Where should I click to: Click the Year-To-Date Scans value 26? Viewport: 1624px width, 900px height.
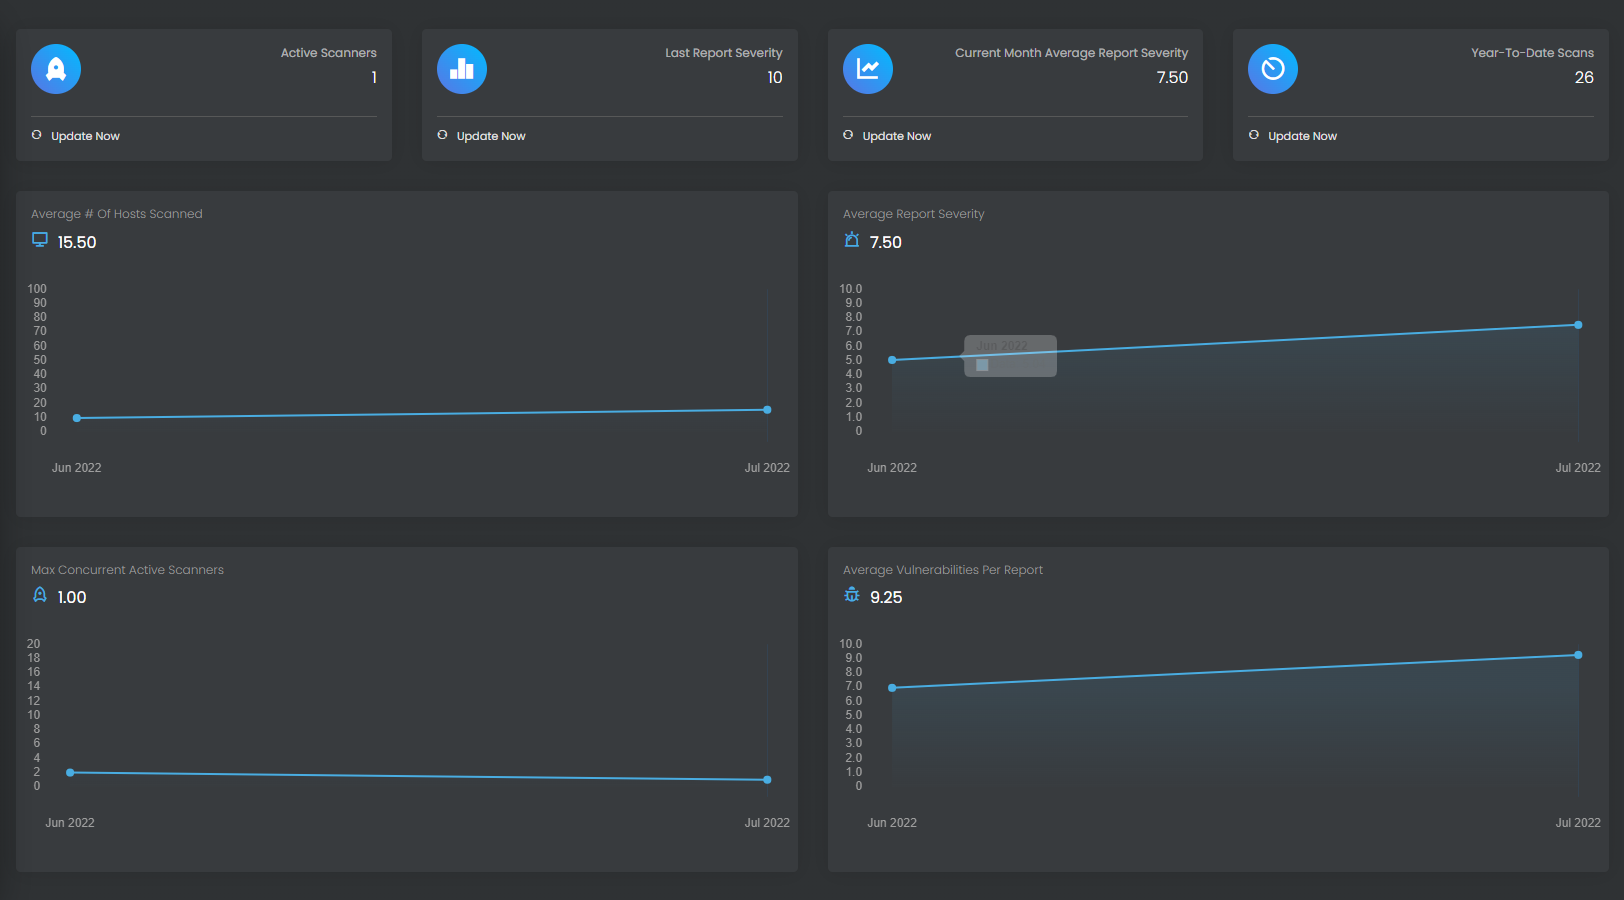click(x=1584, y=77)
